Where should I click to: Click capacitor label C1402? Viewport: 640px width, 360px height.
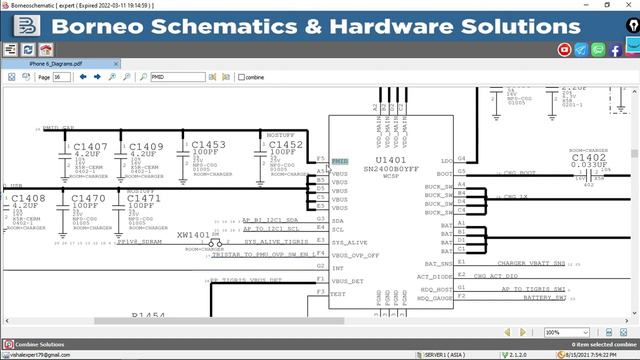589,158
